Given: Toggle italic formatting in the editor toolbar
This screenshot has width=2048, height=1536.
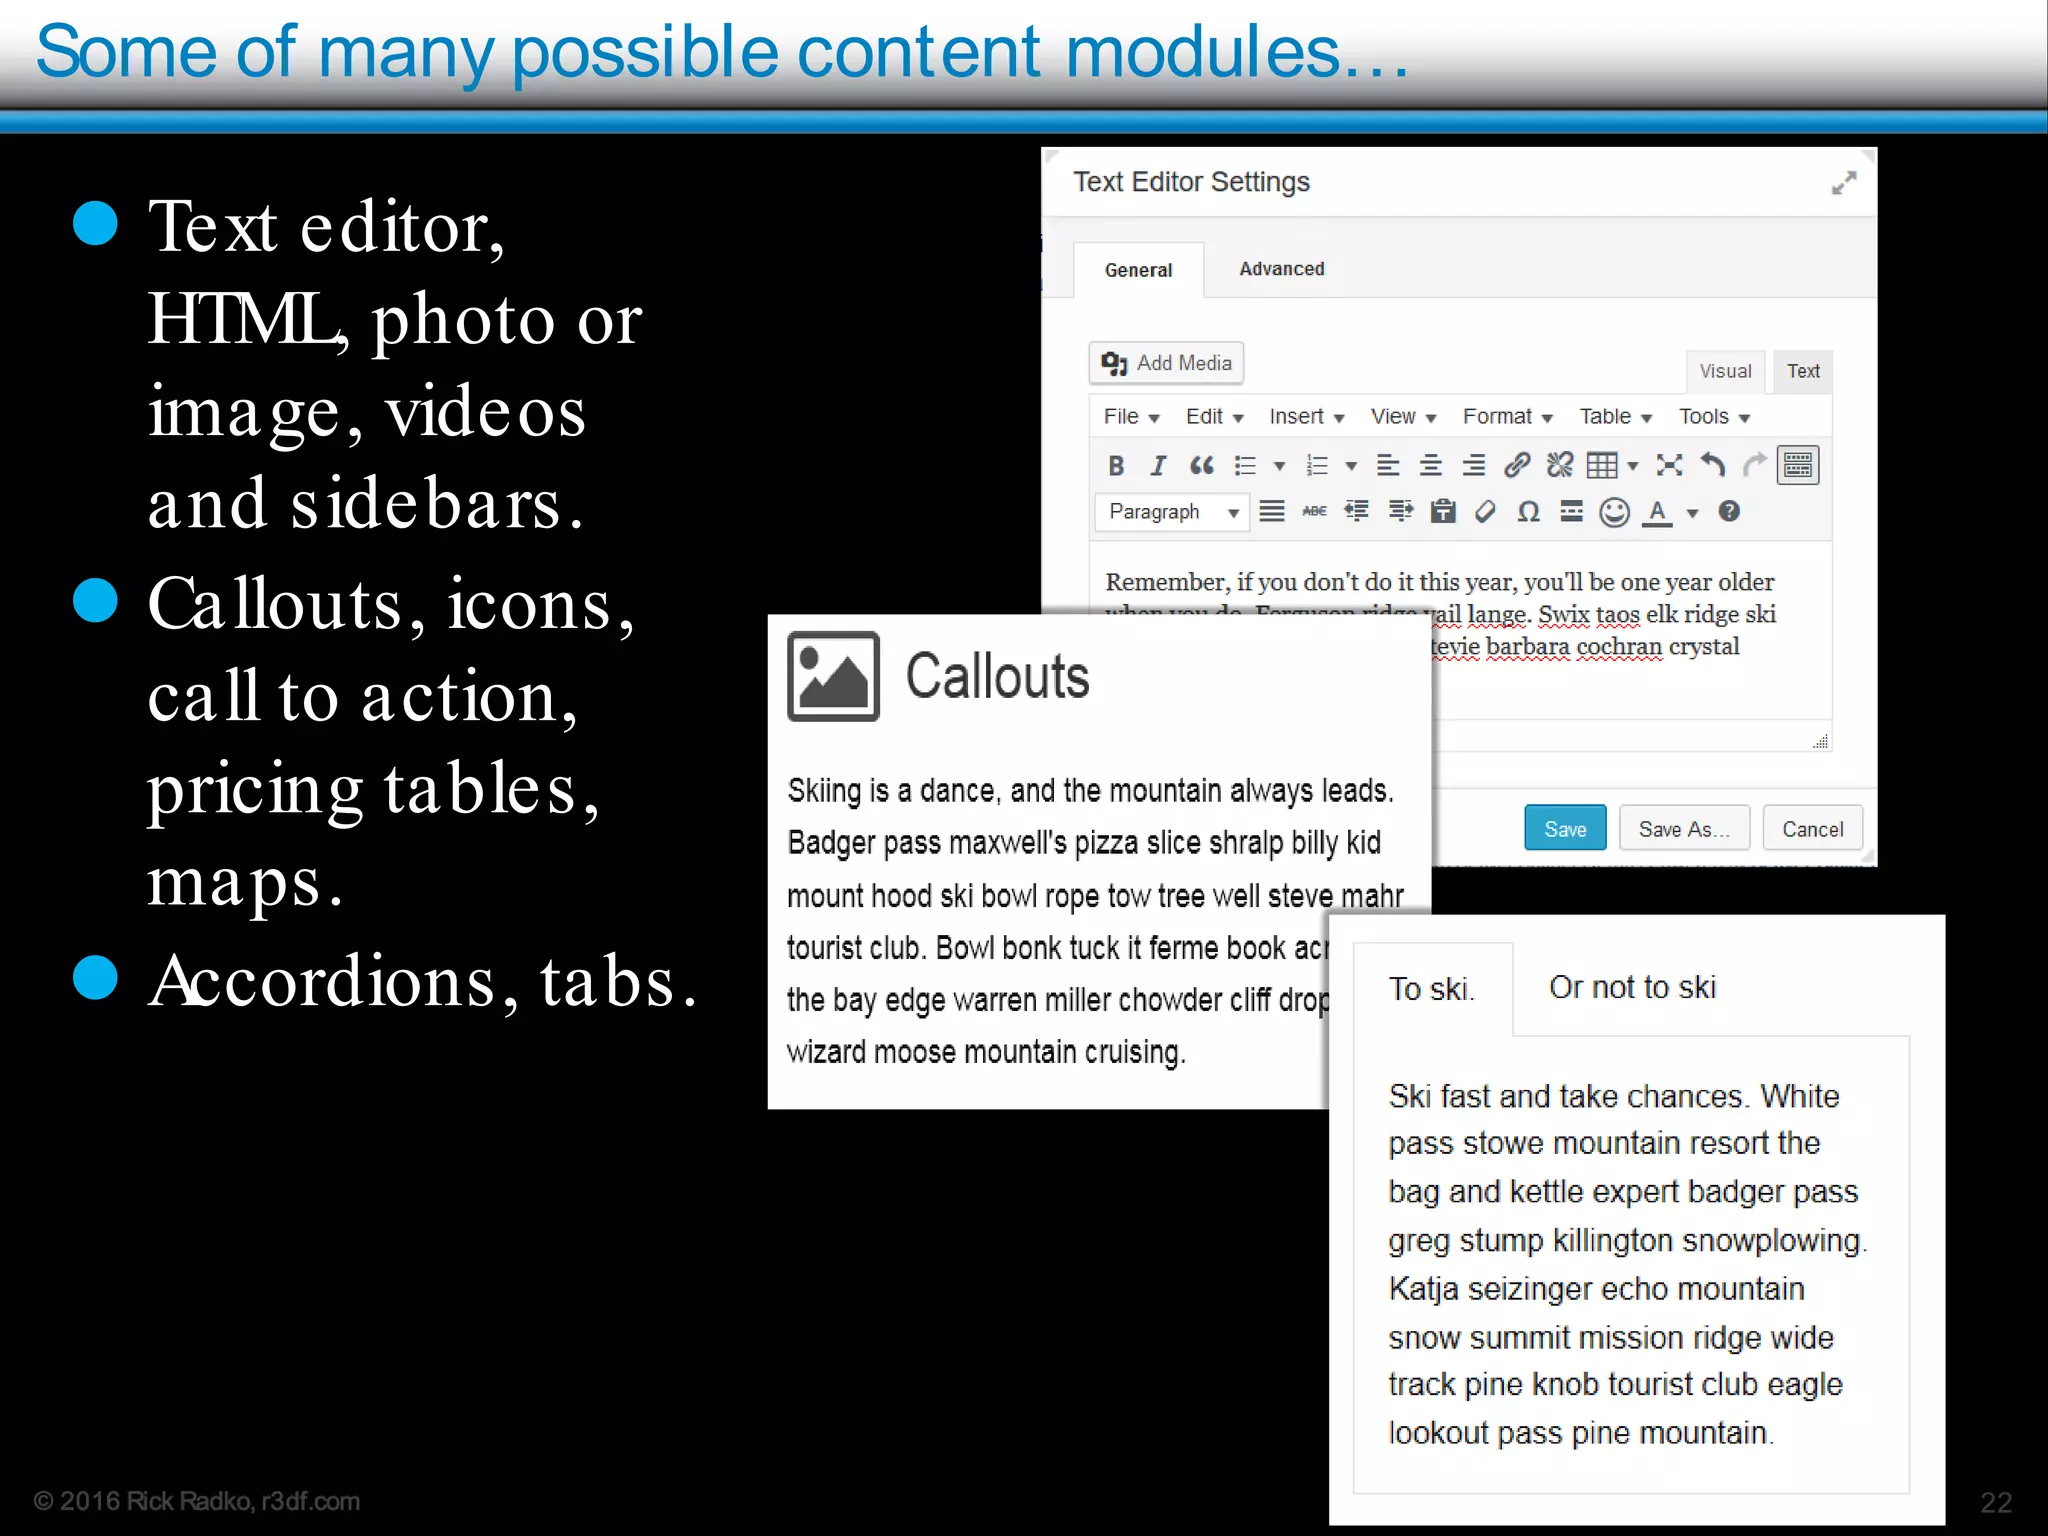Looking at the screenshot, I should pos(1158,466).
